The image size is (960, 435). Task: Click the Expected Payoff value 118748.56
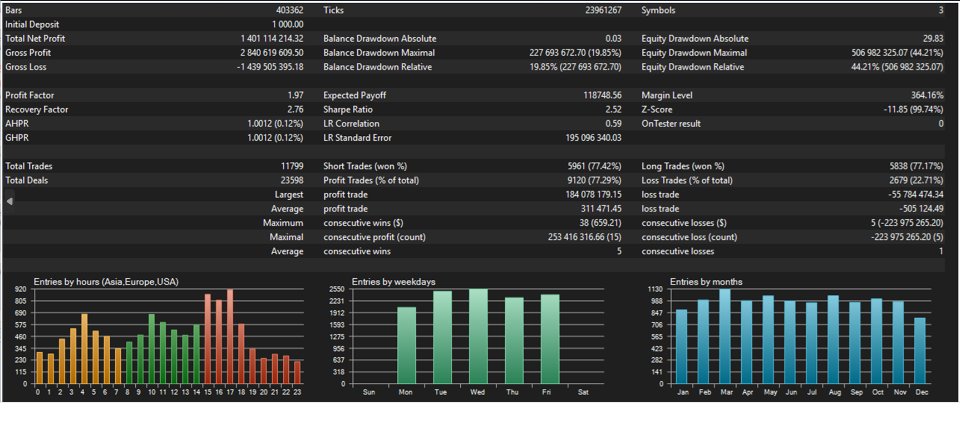602,96
